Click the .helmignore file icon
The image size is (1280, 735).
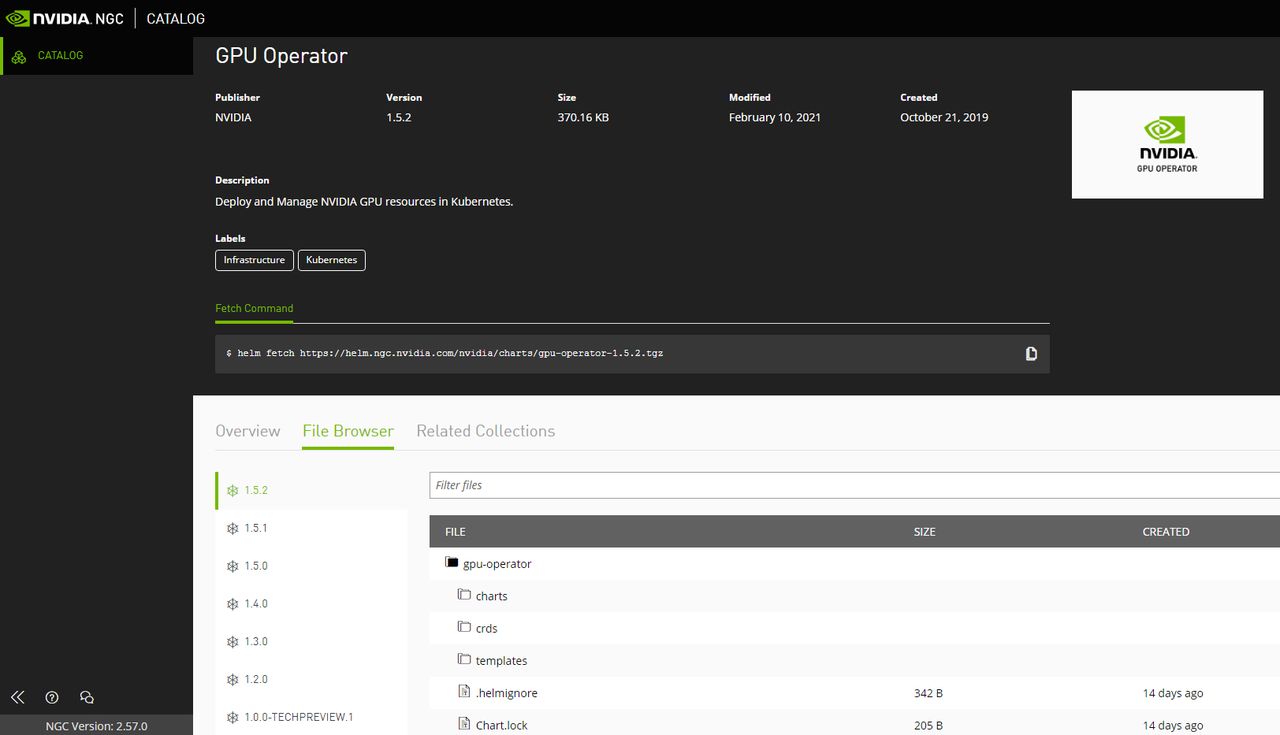point(464,692)
